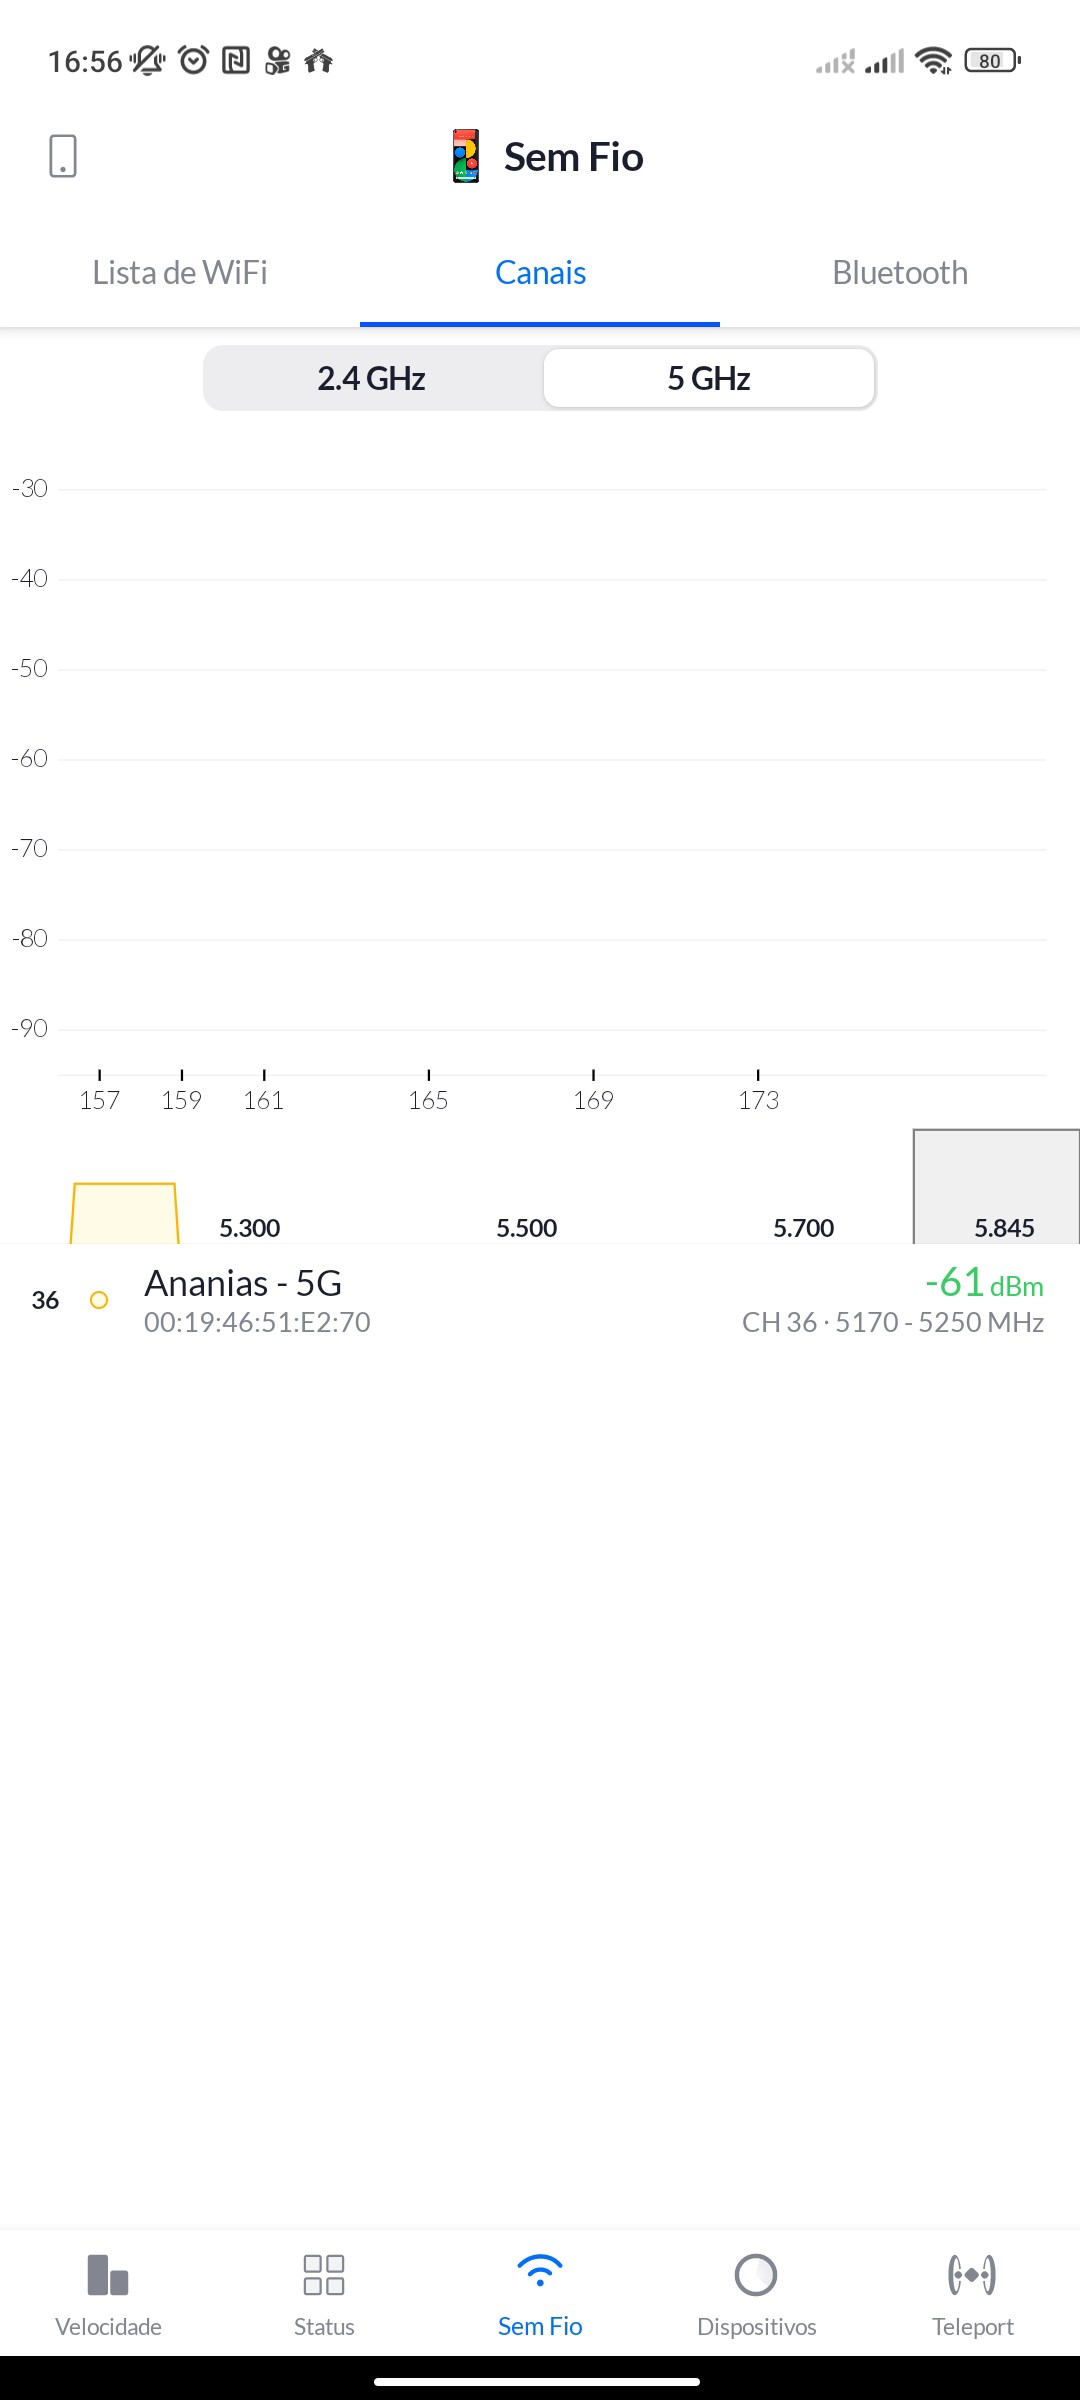The image size is (1080, 2400).
Task: Tap the battery indicator in status bar
Action: pos(991,61)
